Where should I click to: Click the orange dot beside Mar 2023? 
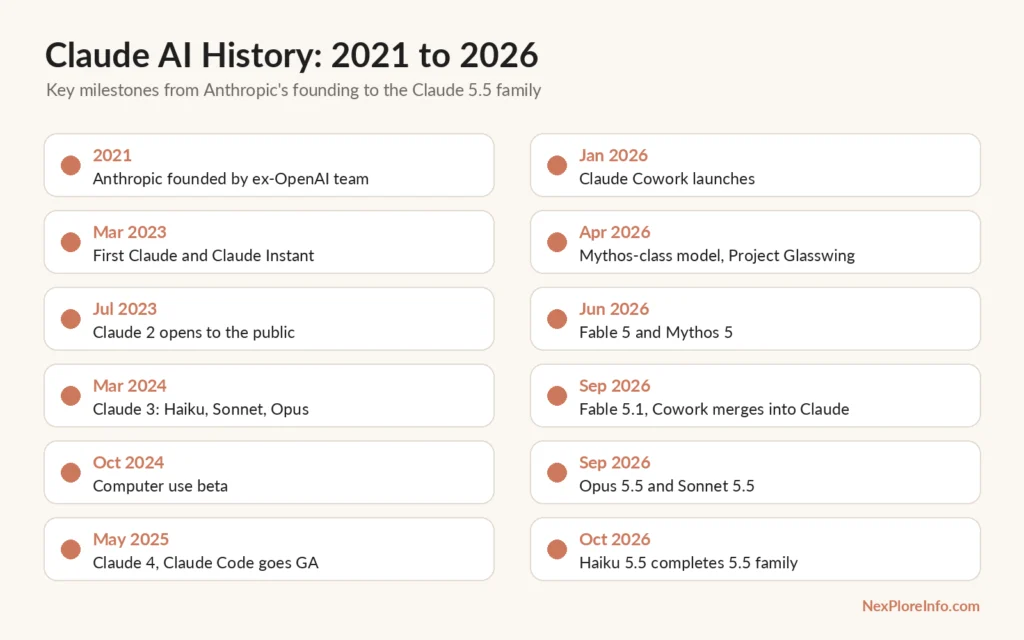tap(71, 242)
